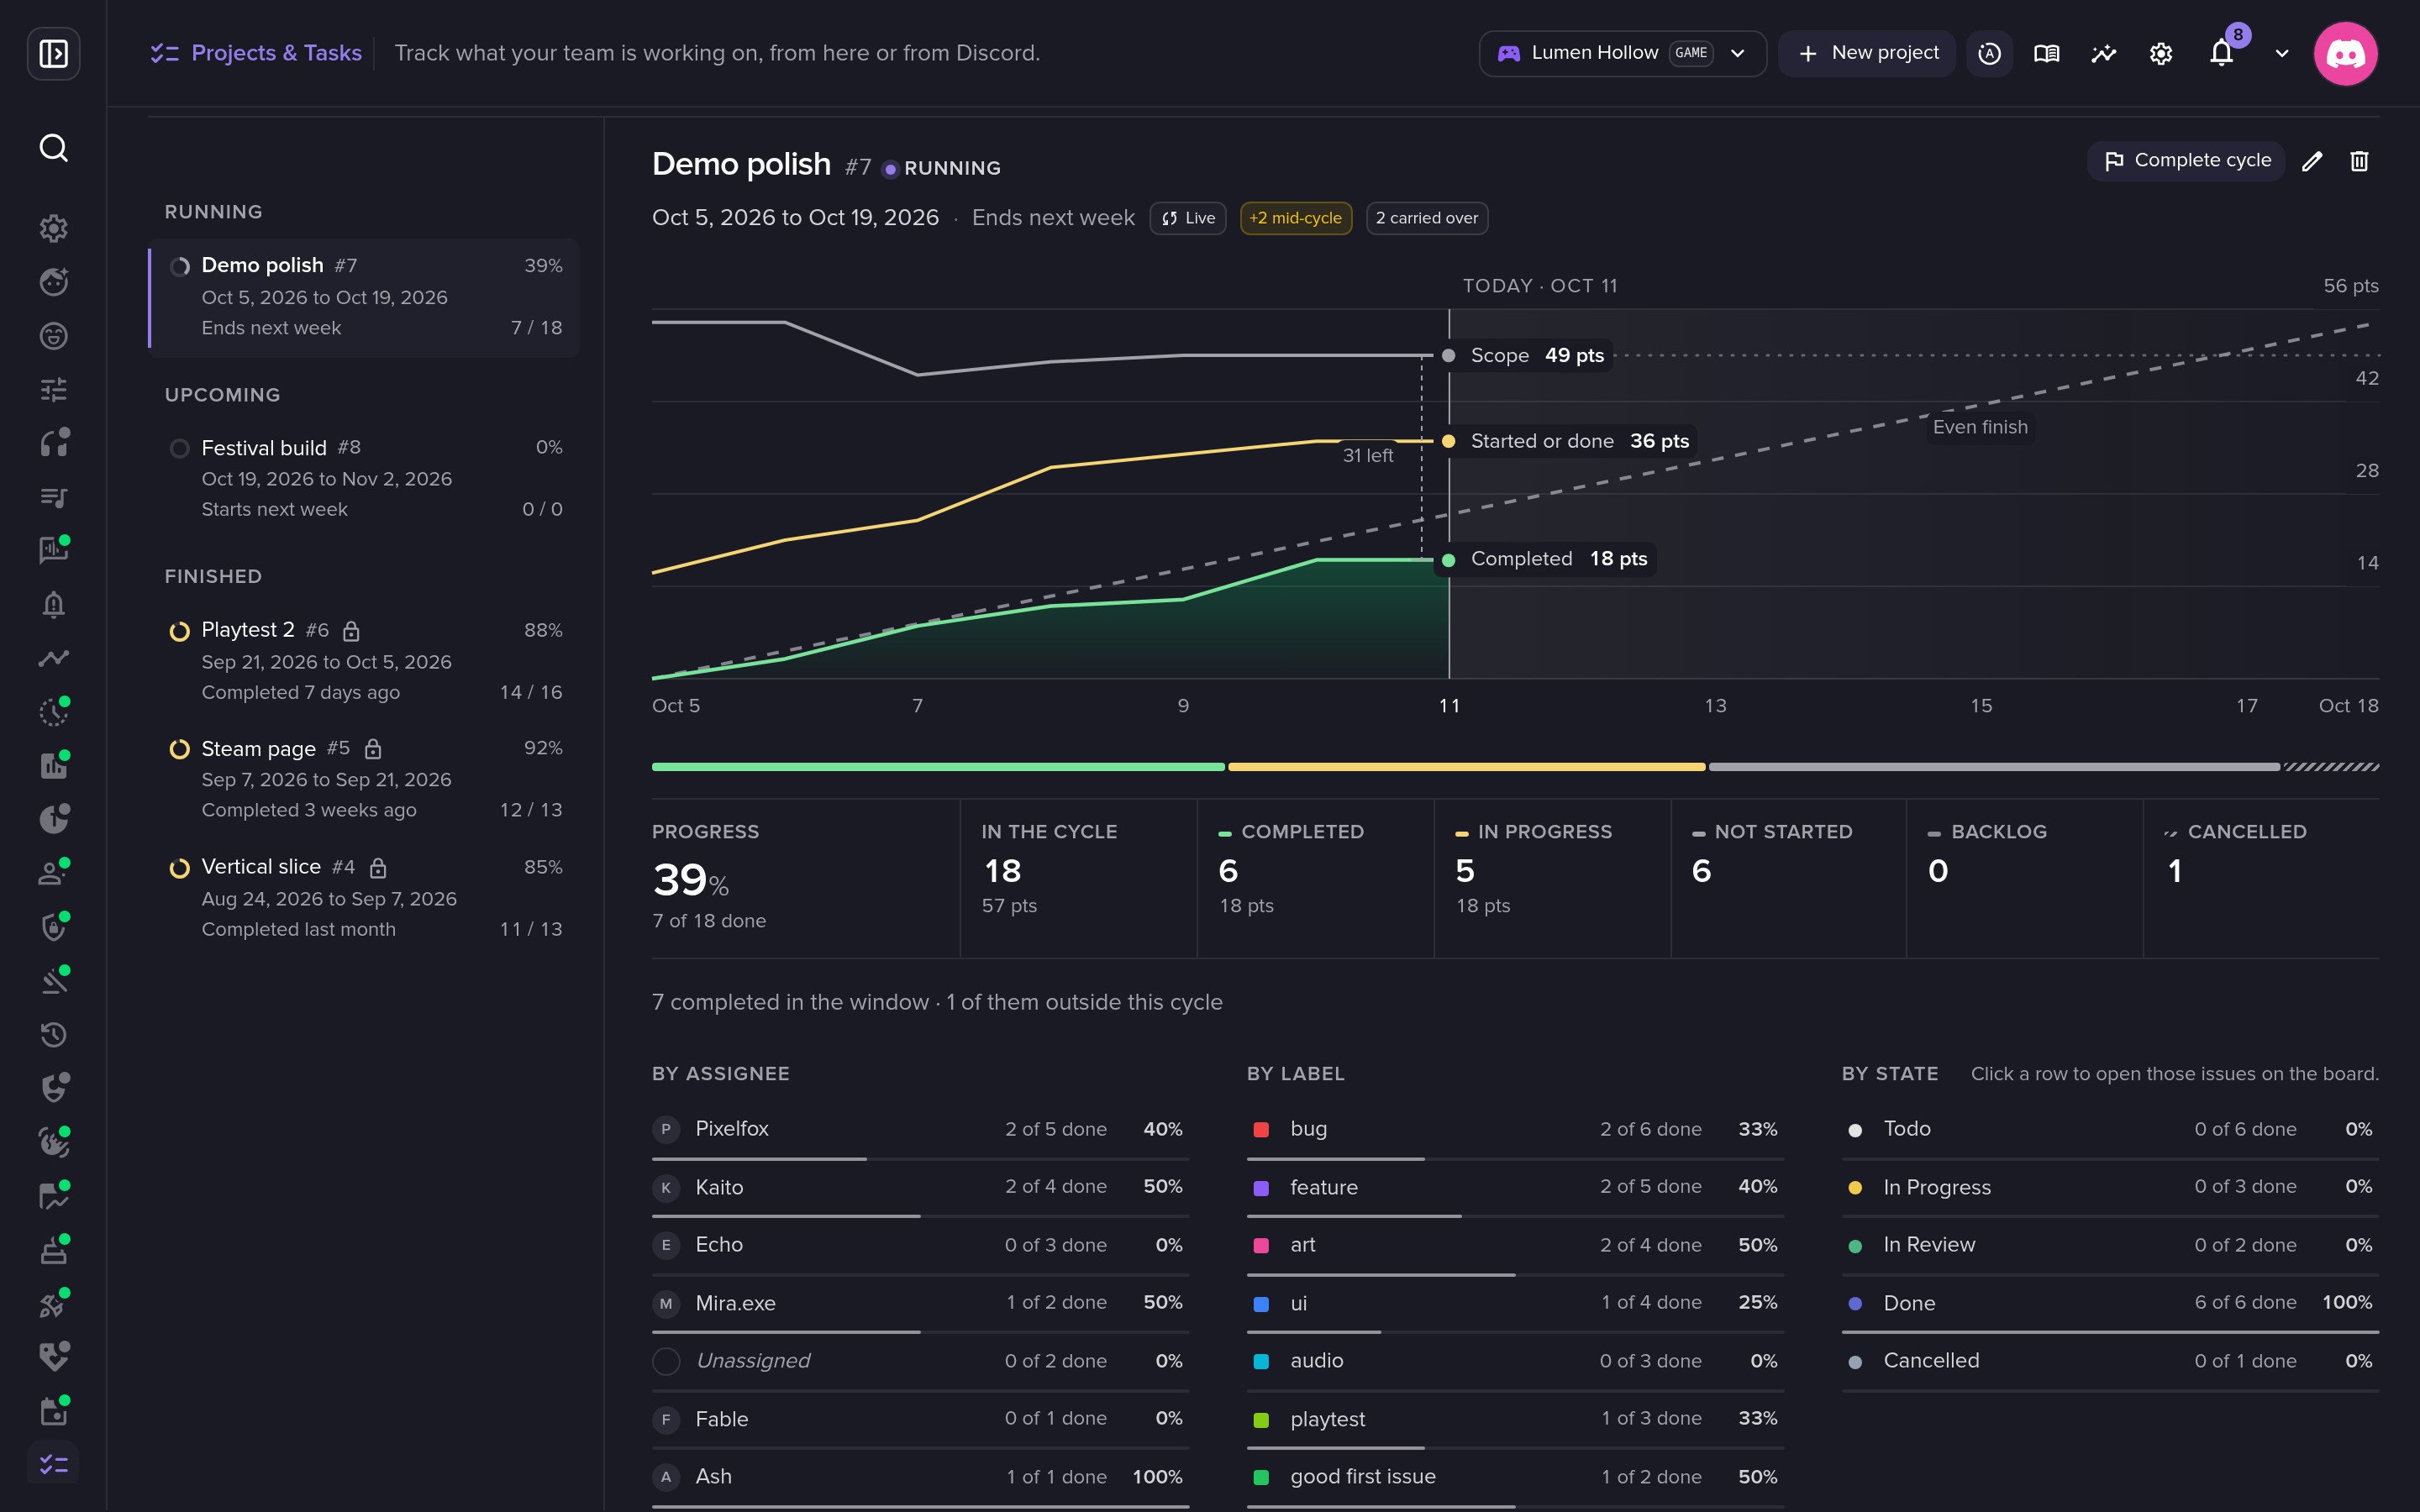Select the Demo polish #7 cycle
Viewport: 2420px width, 1512px height.
[x=365, y=297]
